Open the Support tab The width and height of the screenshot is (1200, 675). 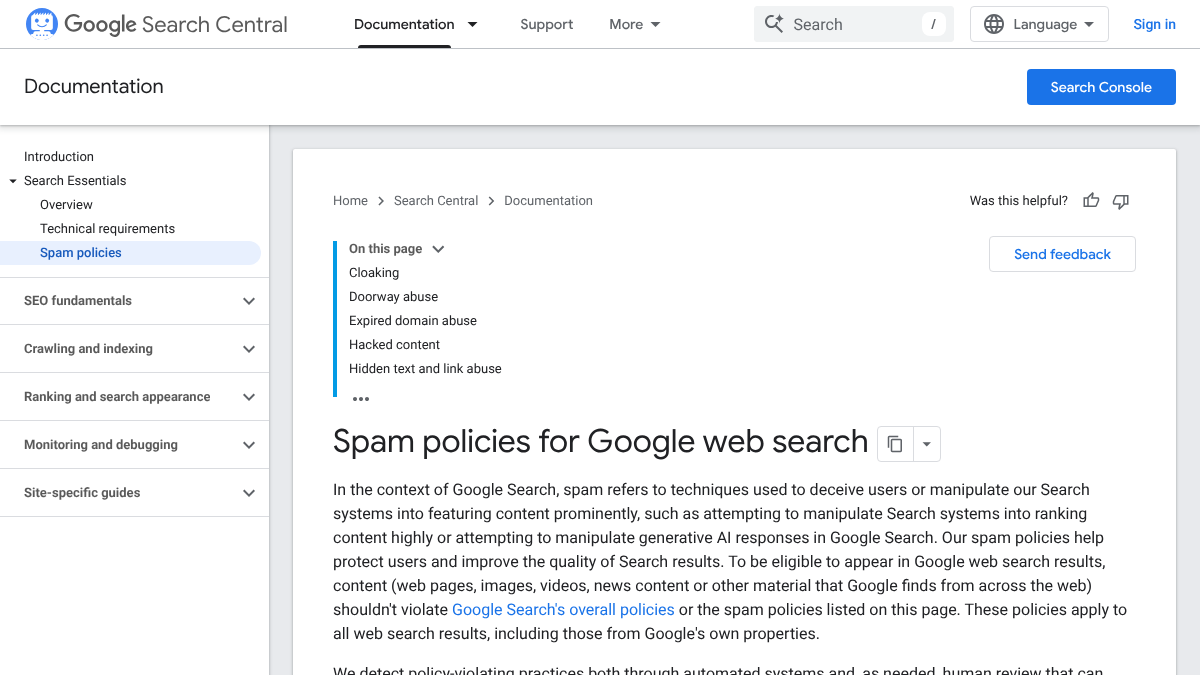(x=547, y=24)
